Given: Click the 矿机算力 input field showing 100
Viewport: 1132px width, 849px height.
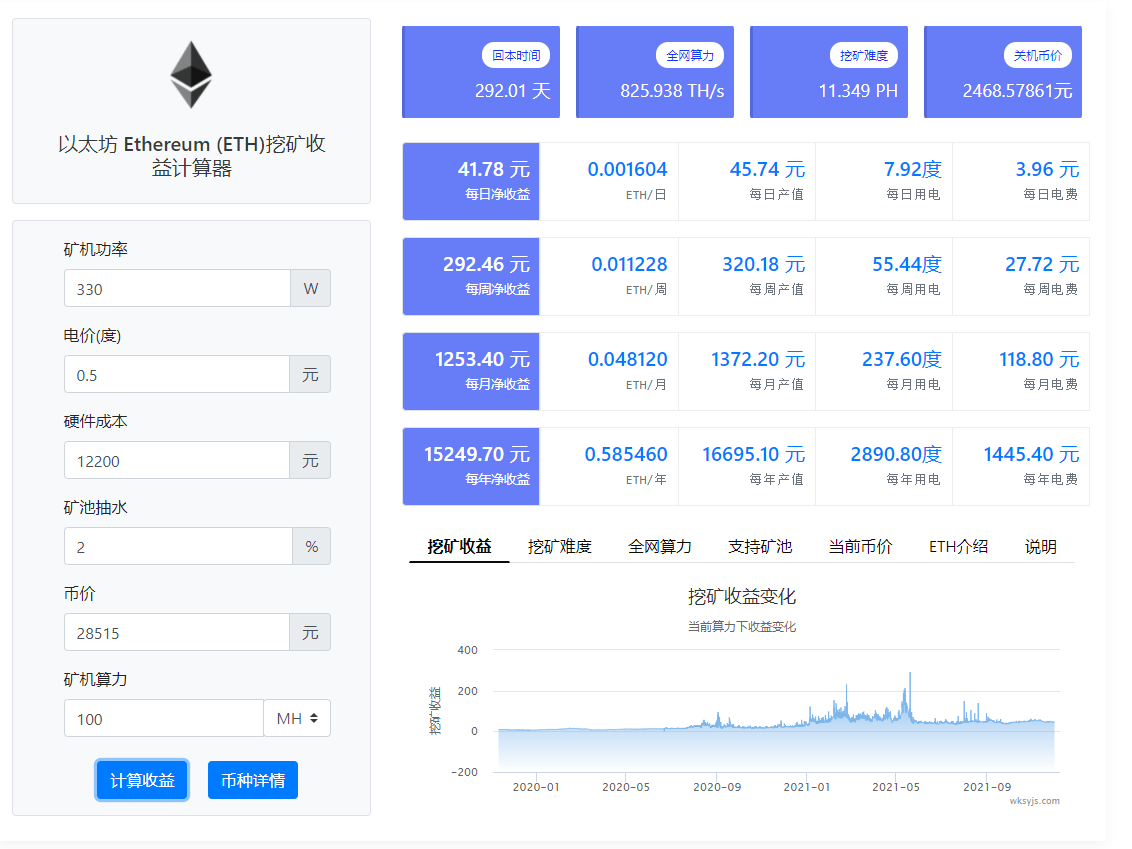Looking at the screenshot, I should click(164, 718).
